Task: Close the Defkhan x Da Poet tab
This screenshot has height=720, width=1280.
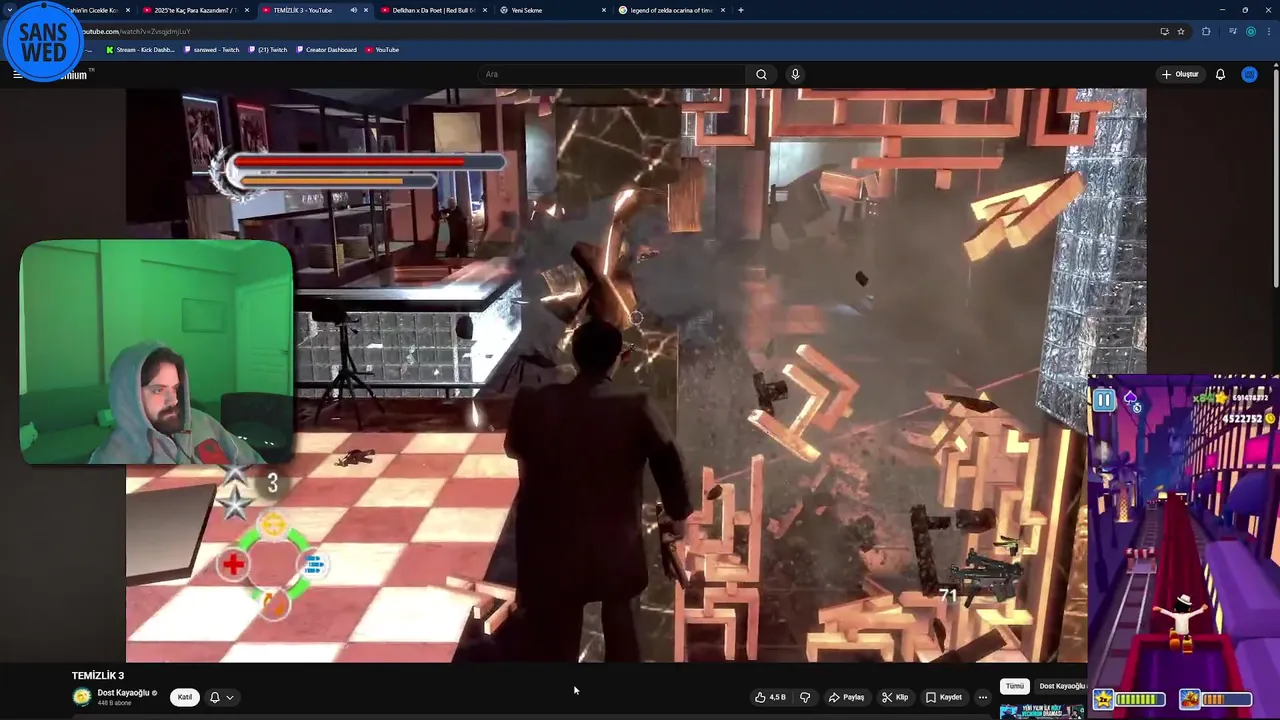Action: point(485,10)
